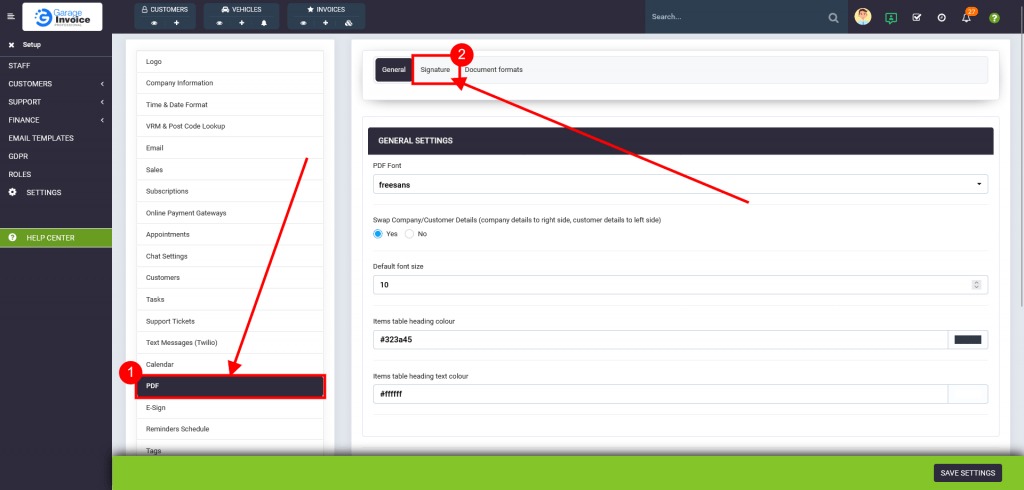Image resolution: width=1024 pixels, height=490 pixels.
Task: Click the search magnifier icon
Action: 833,18
